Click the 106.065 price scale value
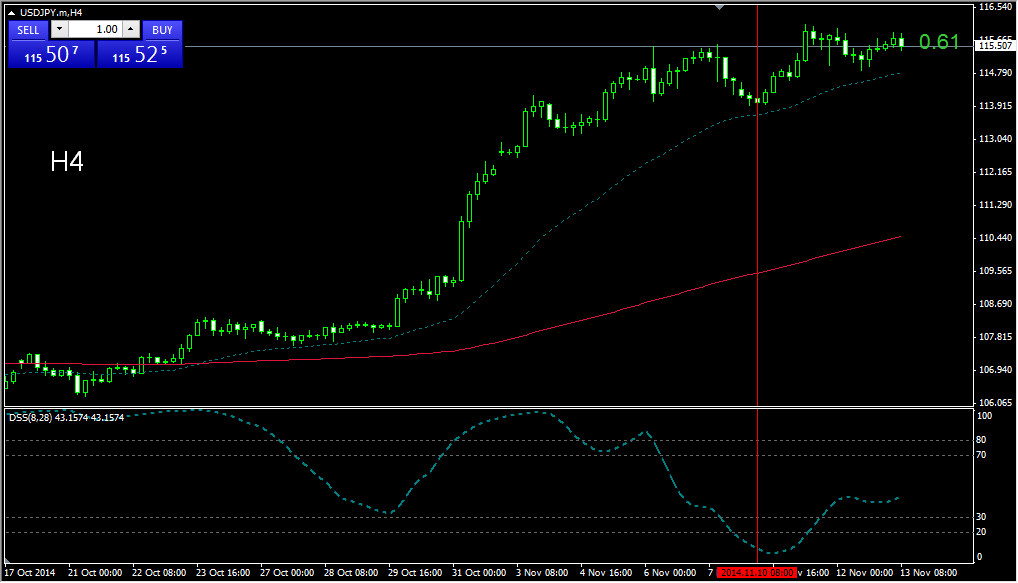The height and width of the screenshot is (583, 1018). (996, 403)
